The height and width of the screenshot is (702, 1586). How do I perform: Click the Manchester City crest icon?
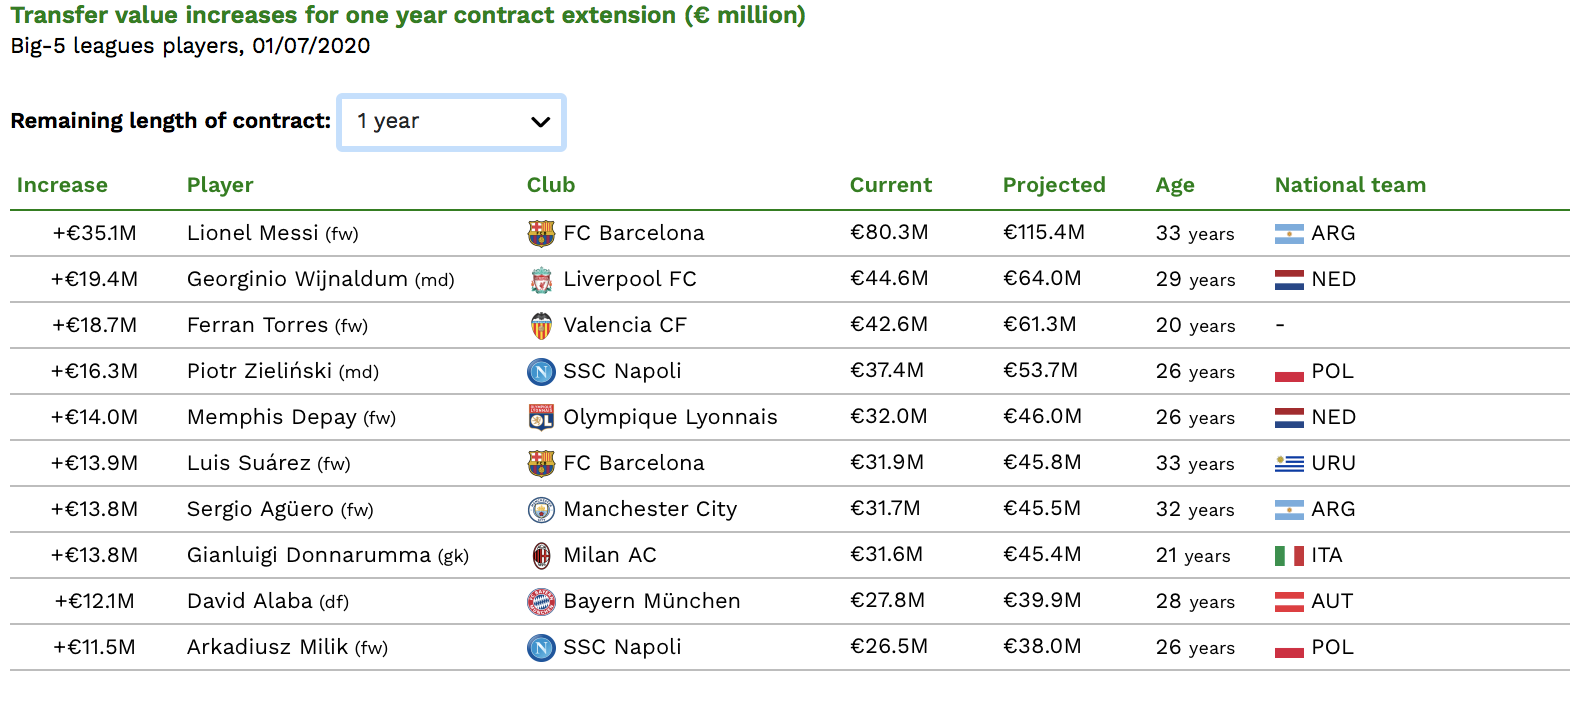click(x=541, y=509)
